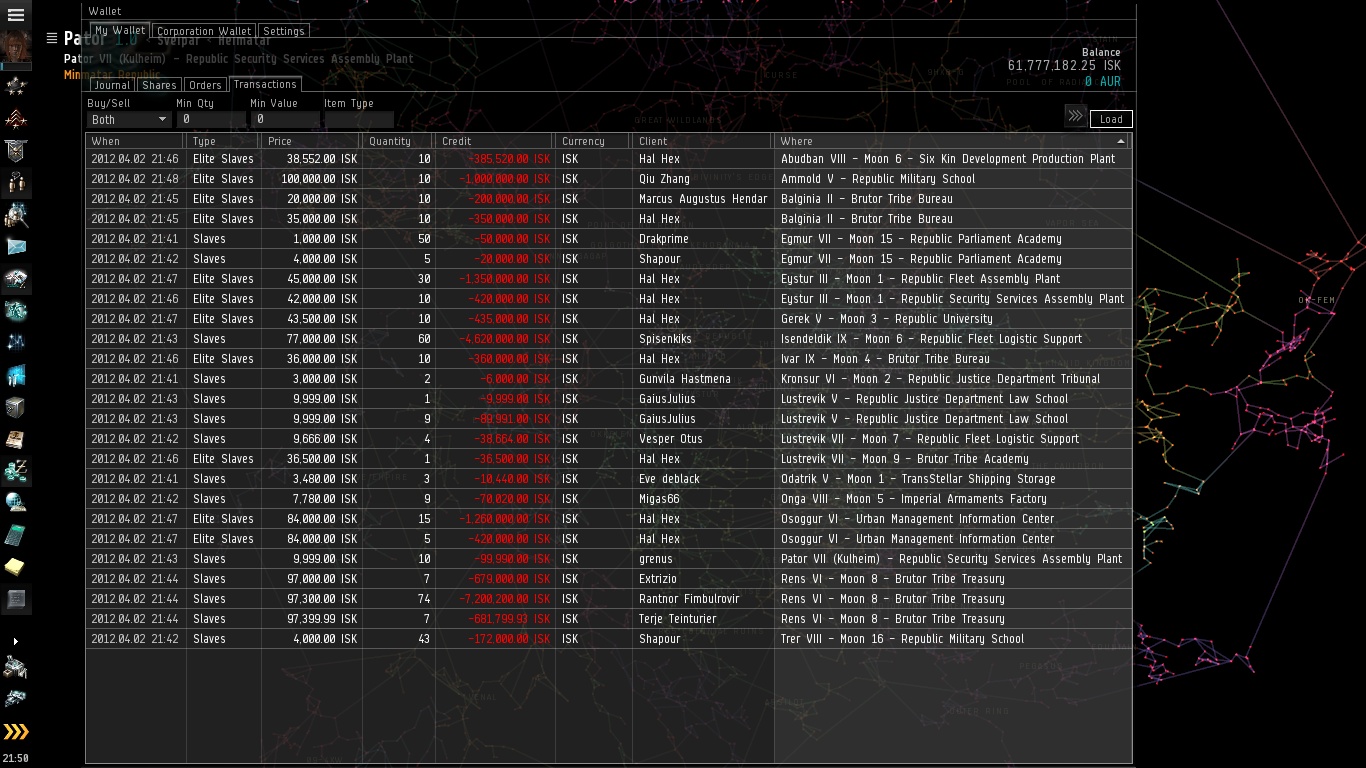Click the globe browser icon in the sidebar

(16, 502)
